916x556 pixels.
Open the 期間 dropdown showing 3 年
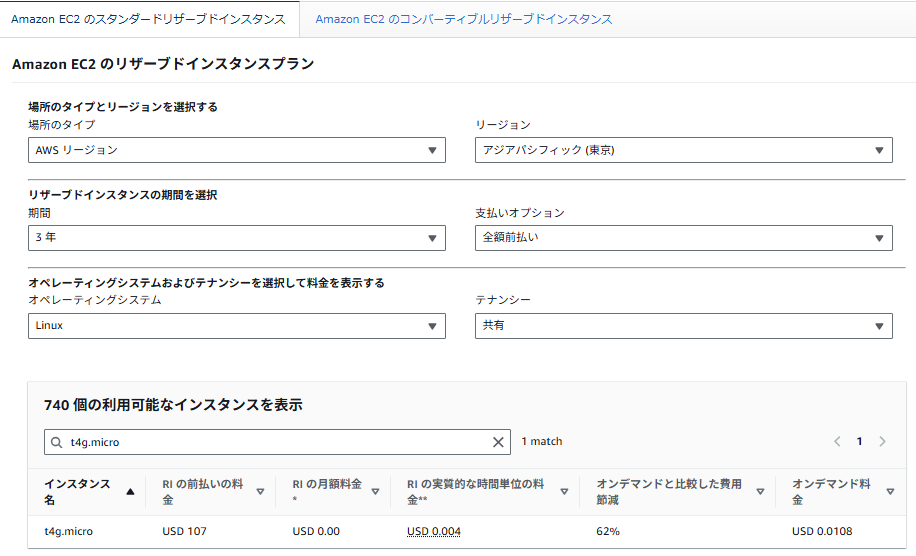(237, 238)
